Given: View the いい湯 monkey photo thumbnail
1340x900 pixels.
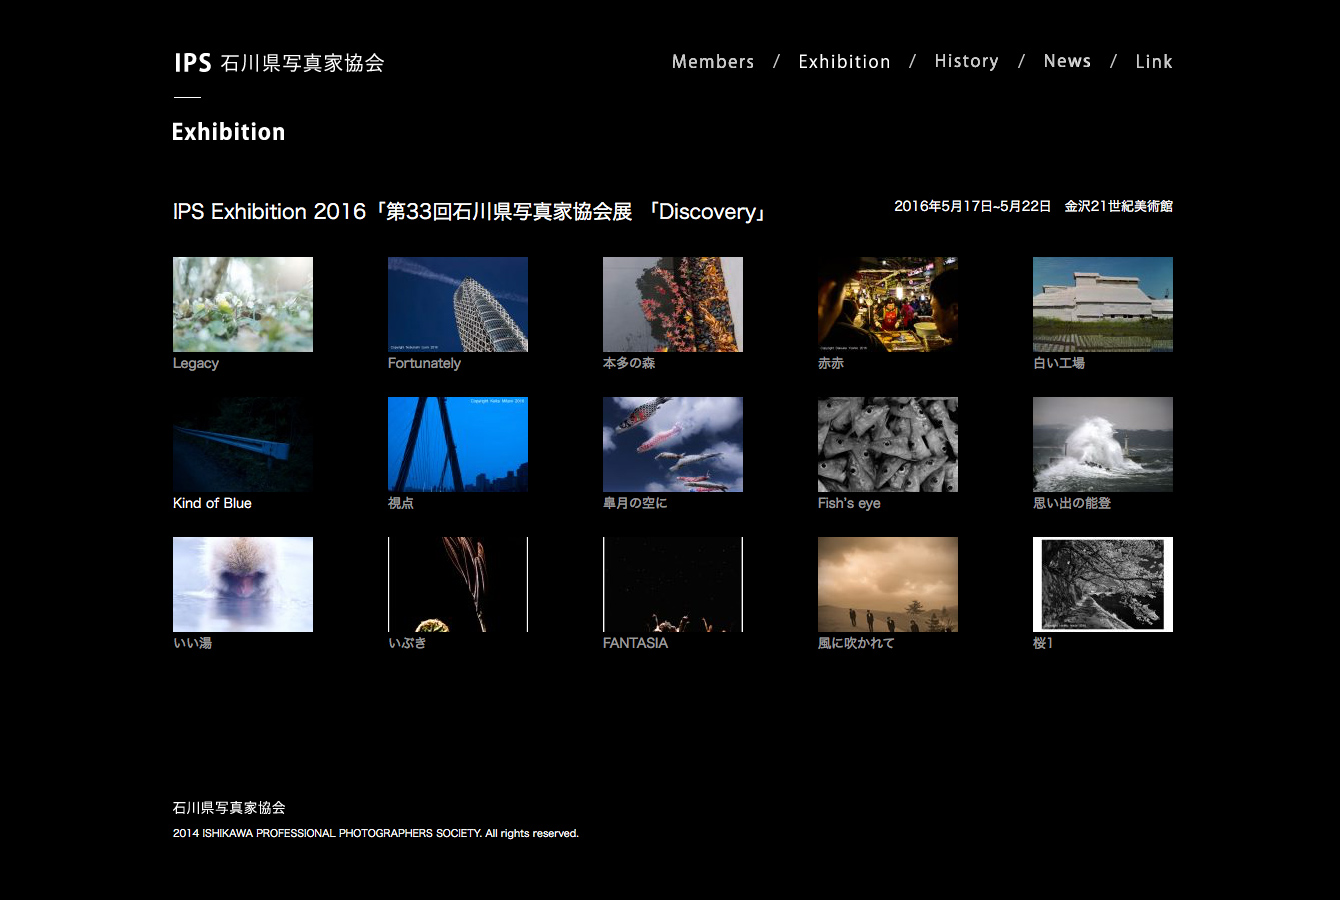Looking at the screenshot, I should 243,584.
